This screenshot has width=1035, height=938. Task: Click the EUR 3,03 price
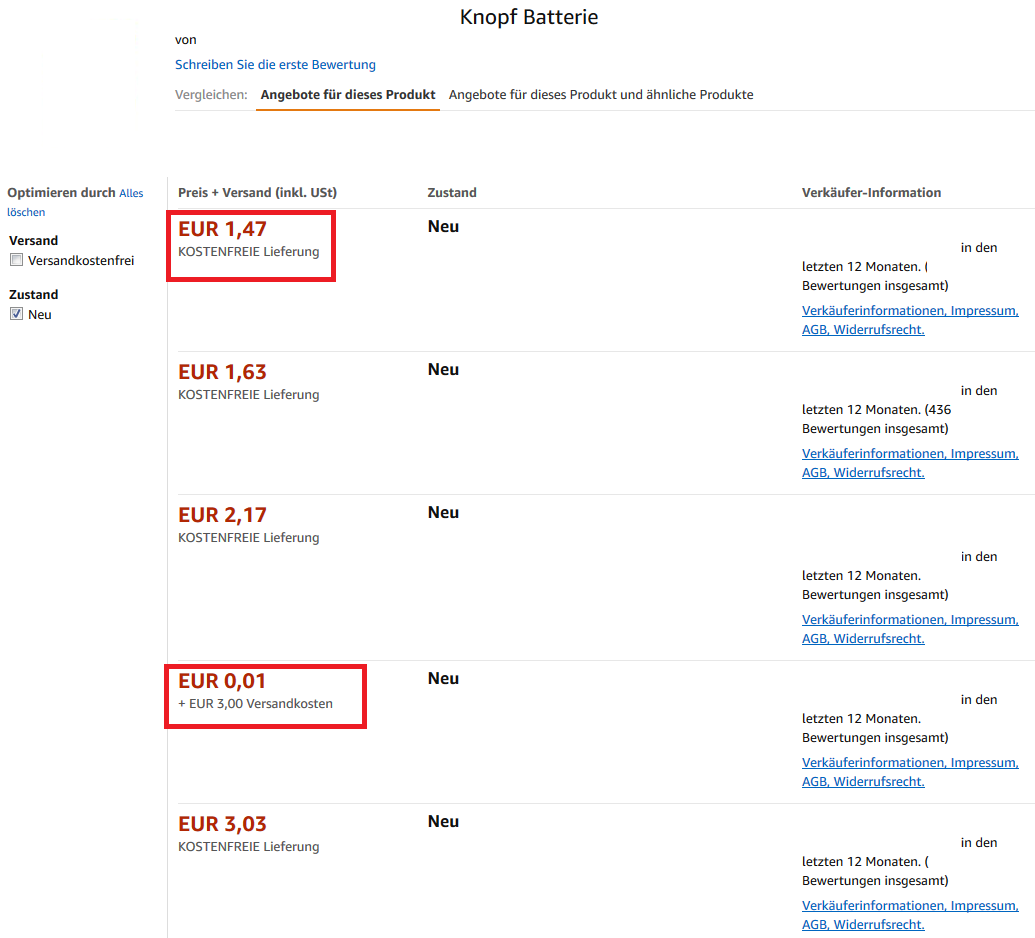[x=222, y=824]
